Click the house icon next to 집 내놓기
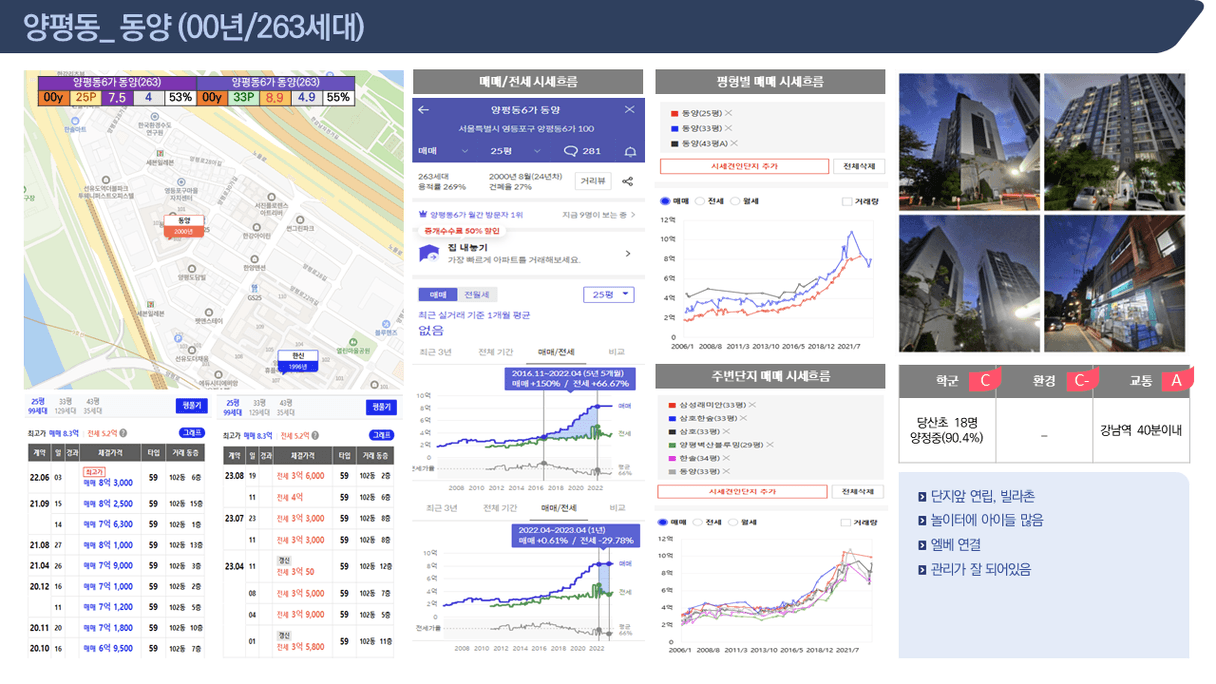Viewport: 1216px width, 684px height. (x=431, y=253)
